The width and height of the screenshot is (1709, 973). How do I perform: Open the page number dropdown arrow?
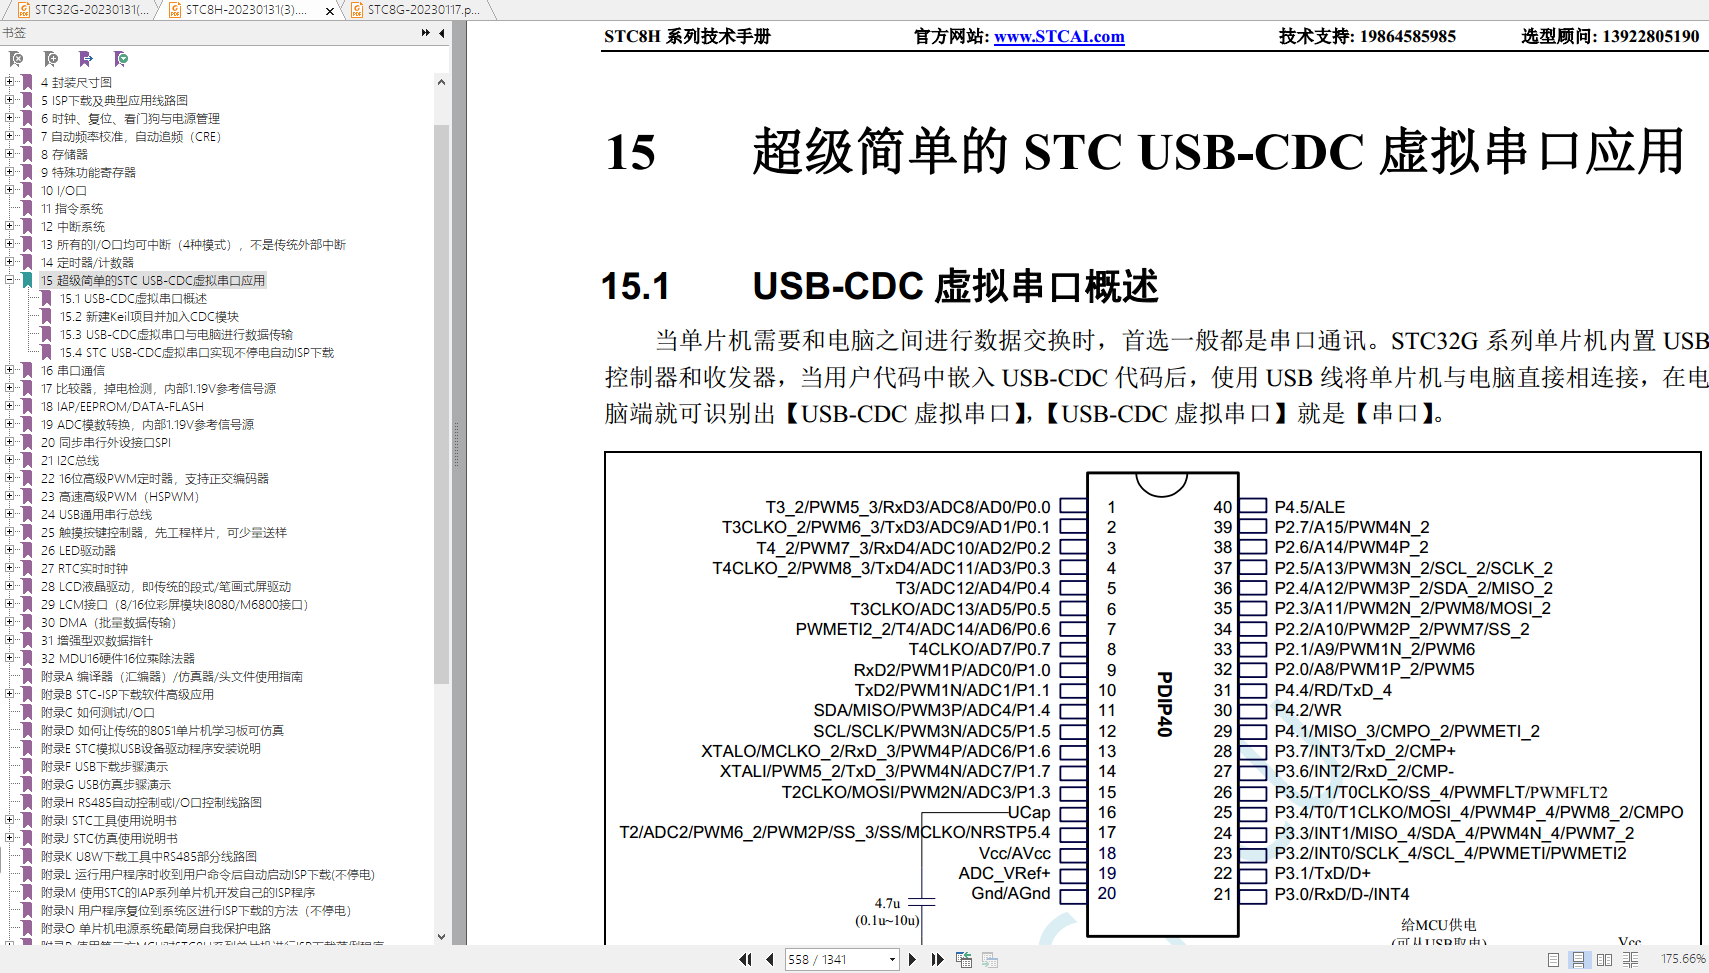point(892,959)
